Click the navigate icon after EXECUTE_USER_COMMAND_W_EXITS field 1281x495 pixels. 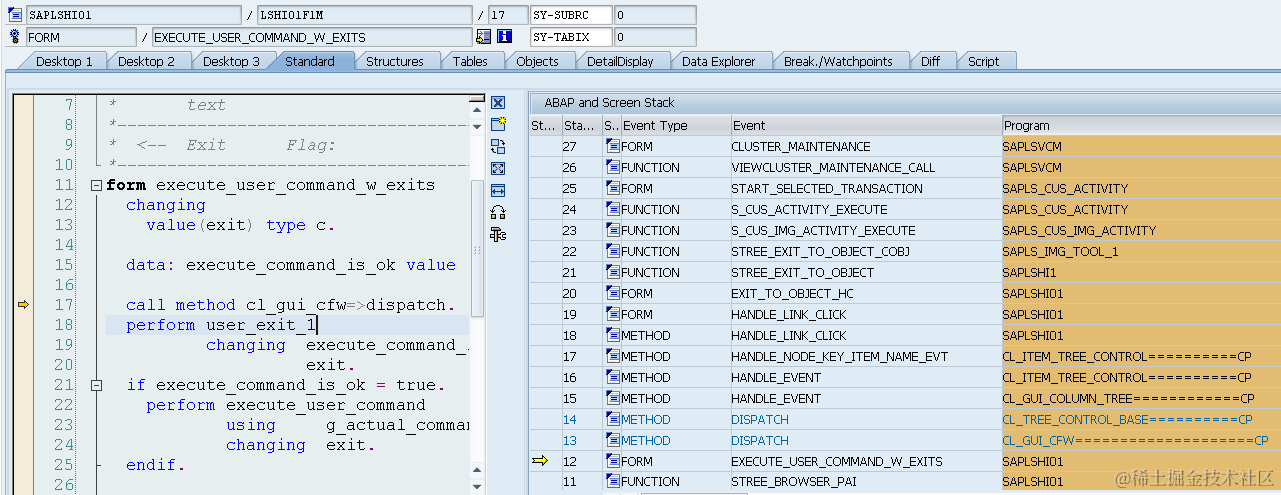[x=484, y=37]
